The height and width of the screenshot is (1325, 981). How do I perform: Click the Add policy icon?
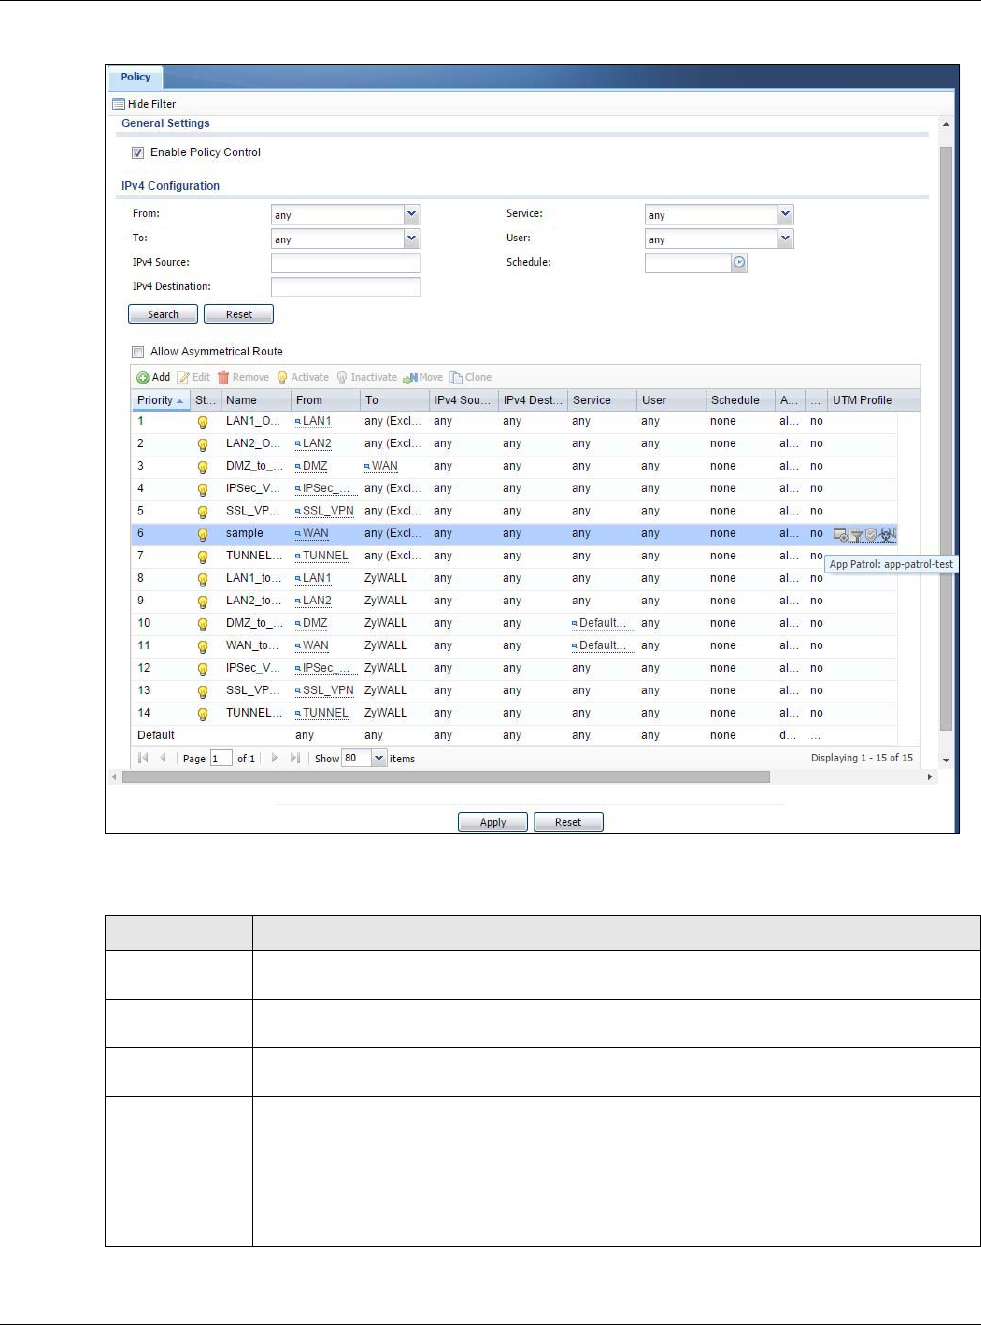click(143, 378)
